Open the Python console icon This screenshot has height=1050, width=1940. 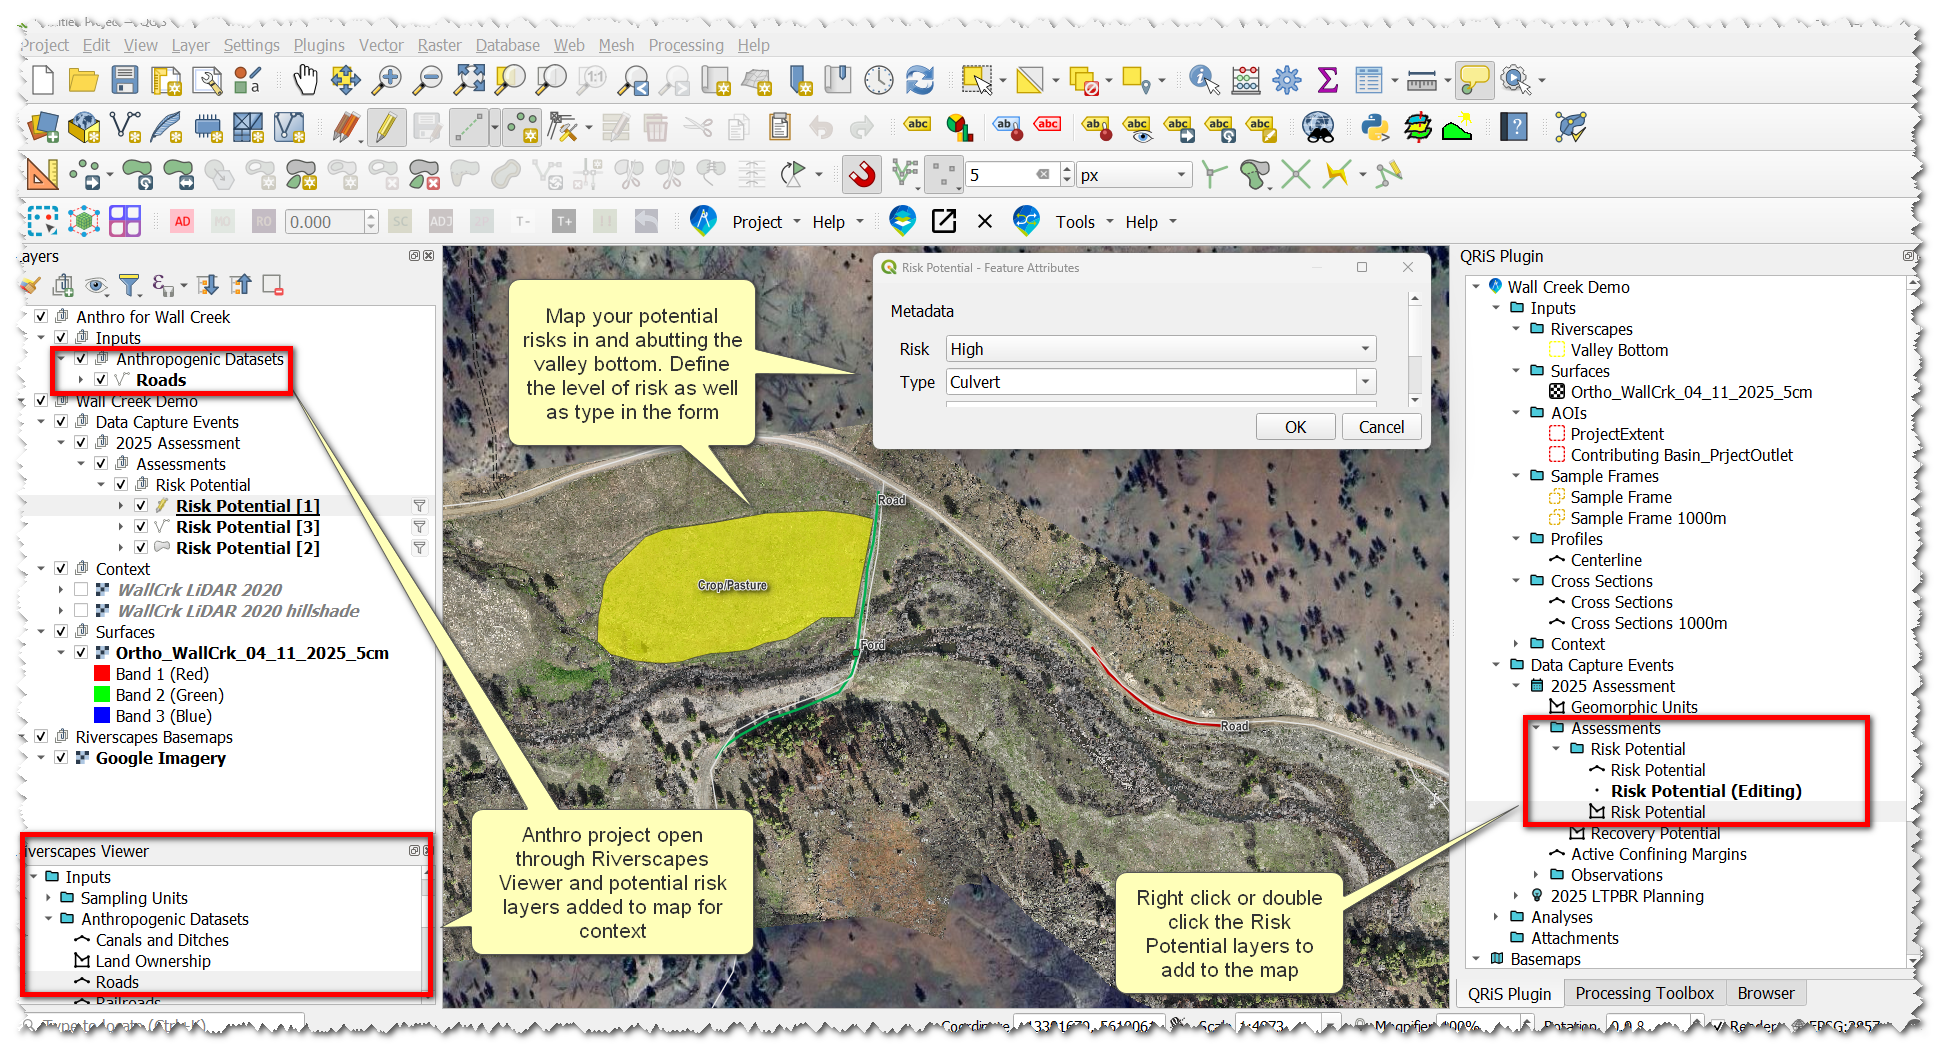[x=1376, y=127]
